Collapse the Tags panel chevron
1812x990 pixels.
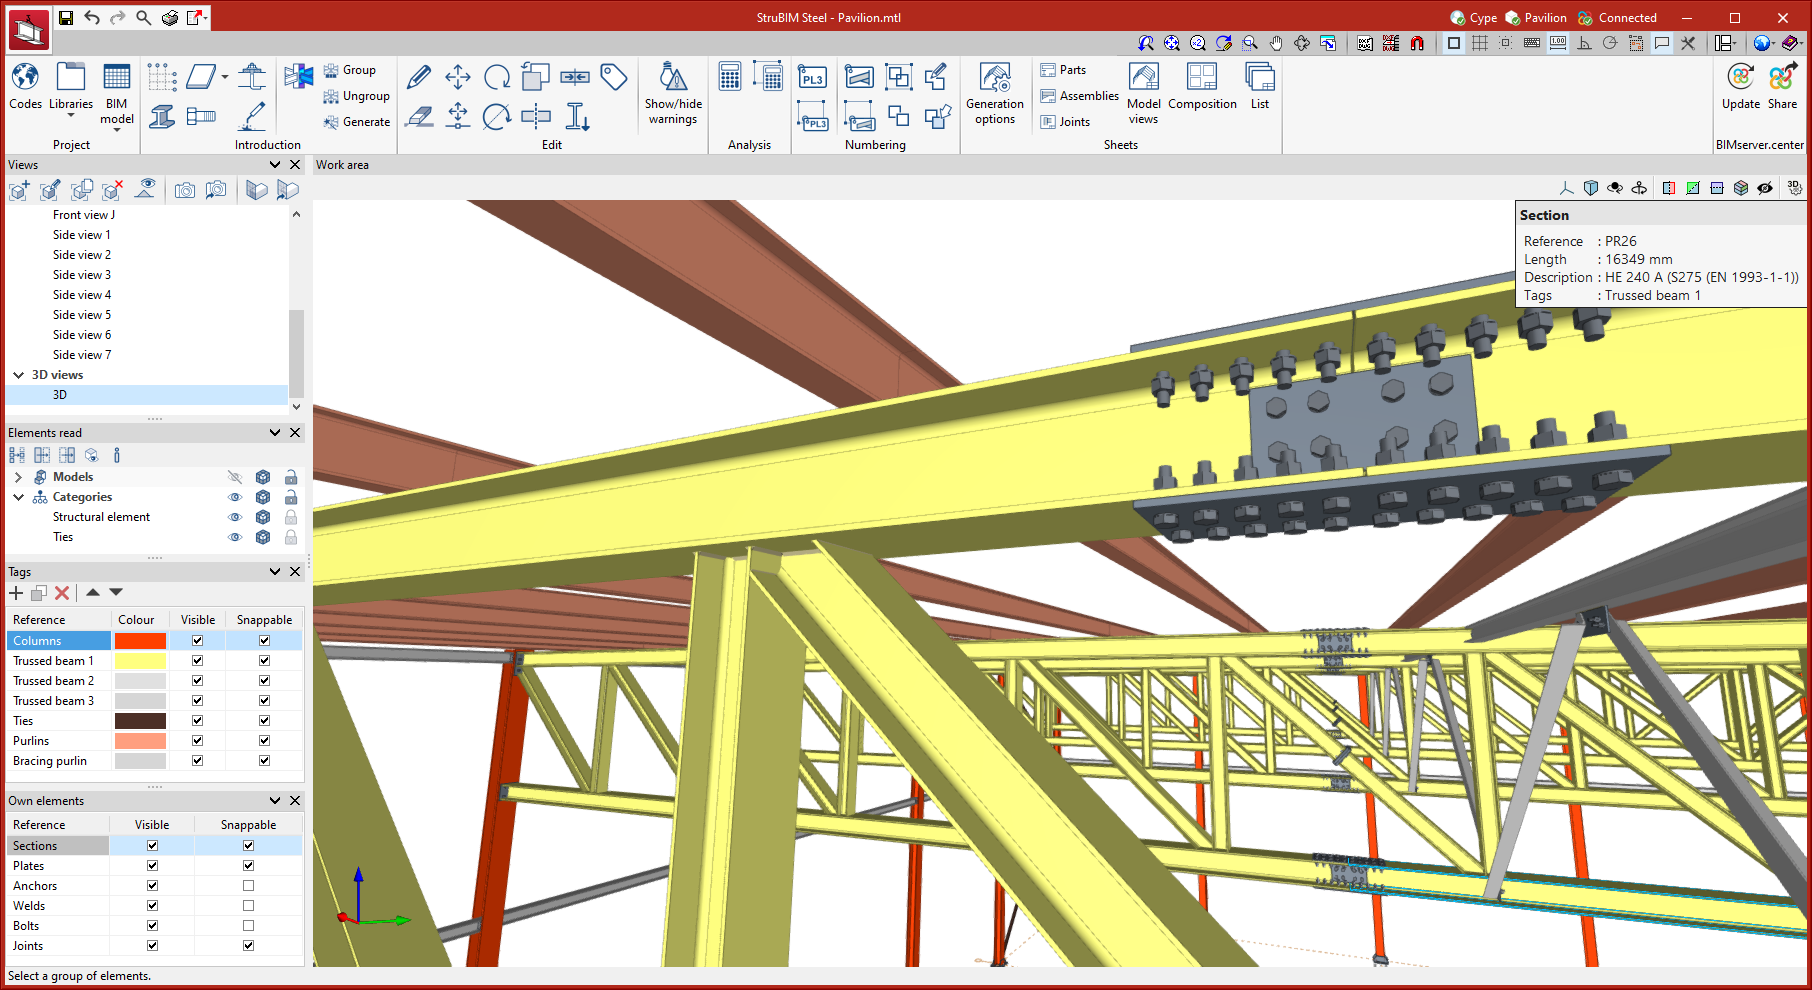click(x=275, y=572)
